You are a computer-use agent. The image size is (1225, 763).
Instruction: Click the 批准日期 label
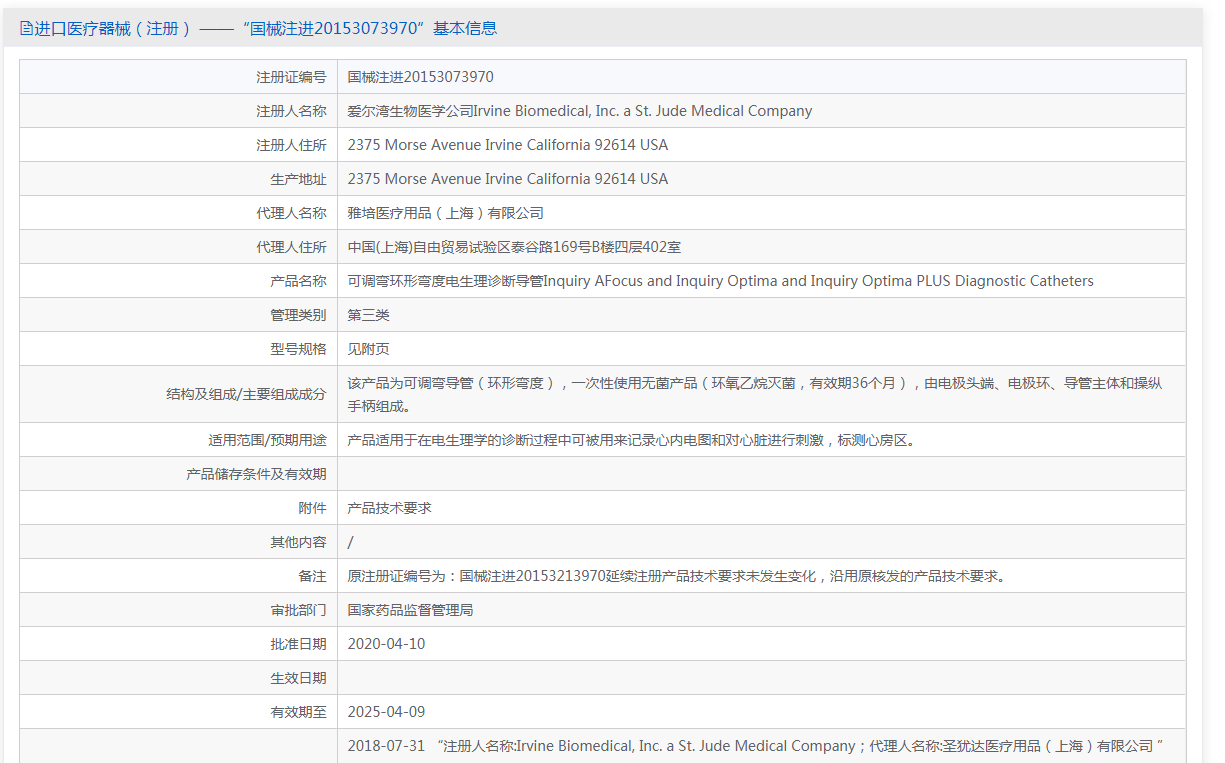[x=298, y=644]
